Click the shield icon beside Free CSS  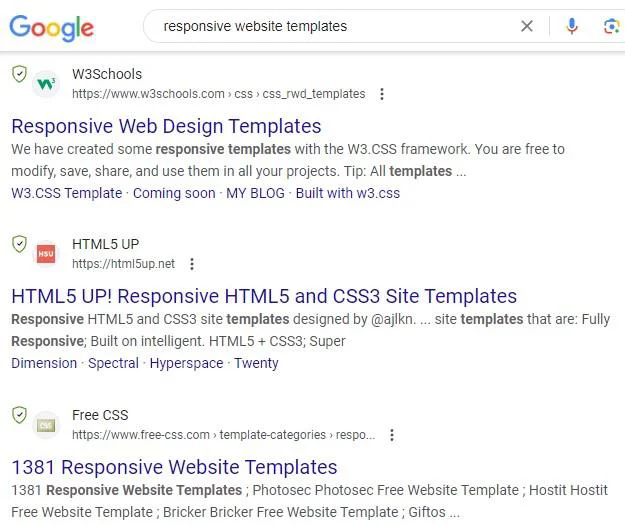pyautogui.click(x=19, y=415)
